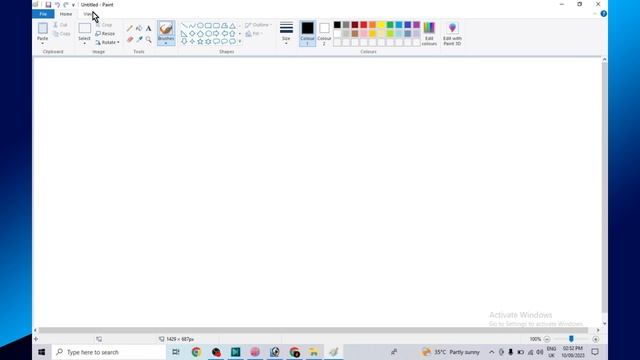Click the horizontal scrollbar below canvas
640x360 pixels.
(313, 330)
